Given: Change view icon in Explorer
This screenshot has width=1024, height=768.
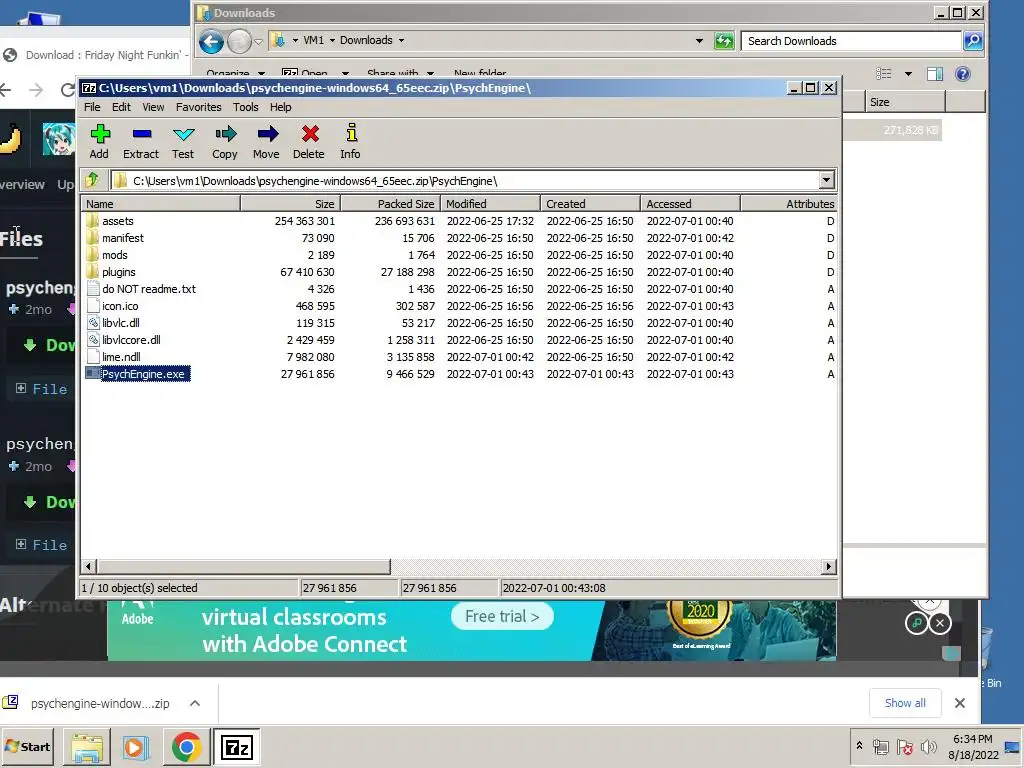Looking at the screenshot, I should [x=884, y=74].
